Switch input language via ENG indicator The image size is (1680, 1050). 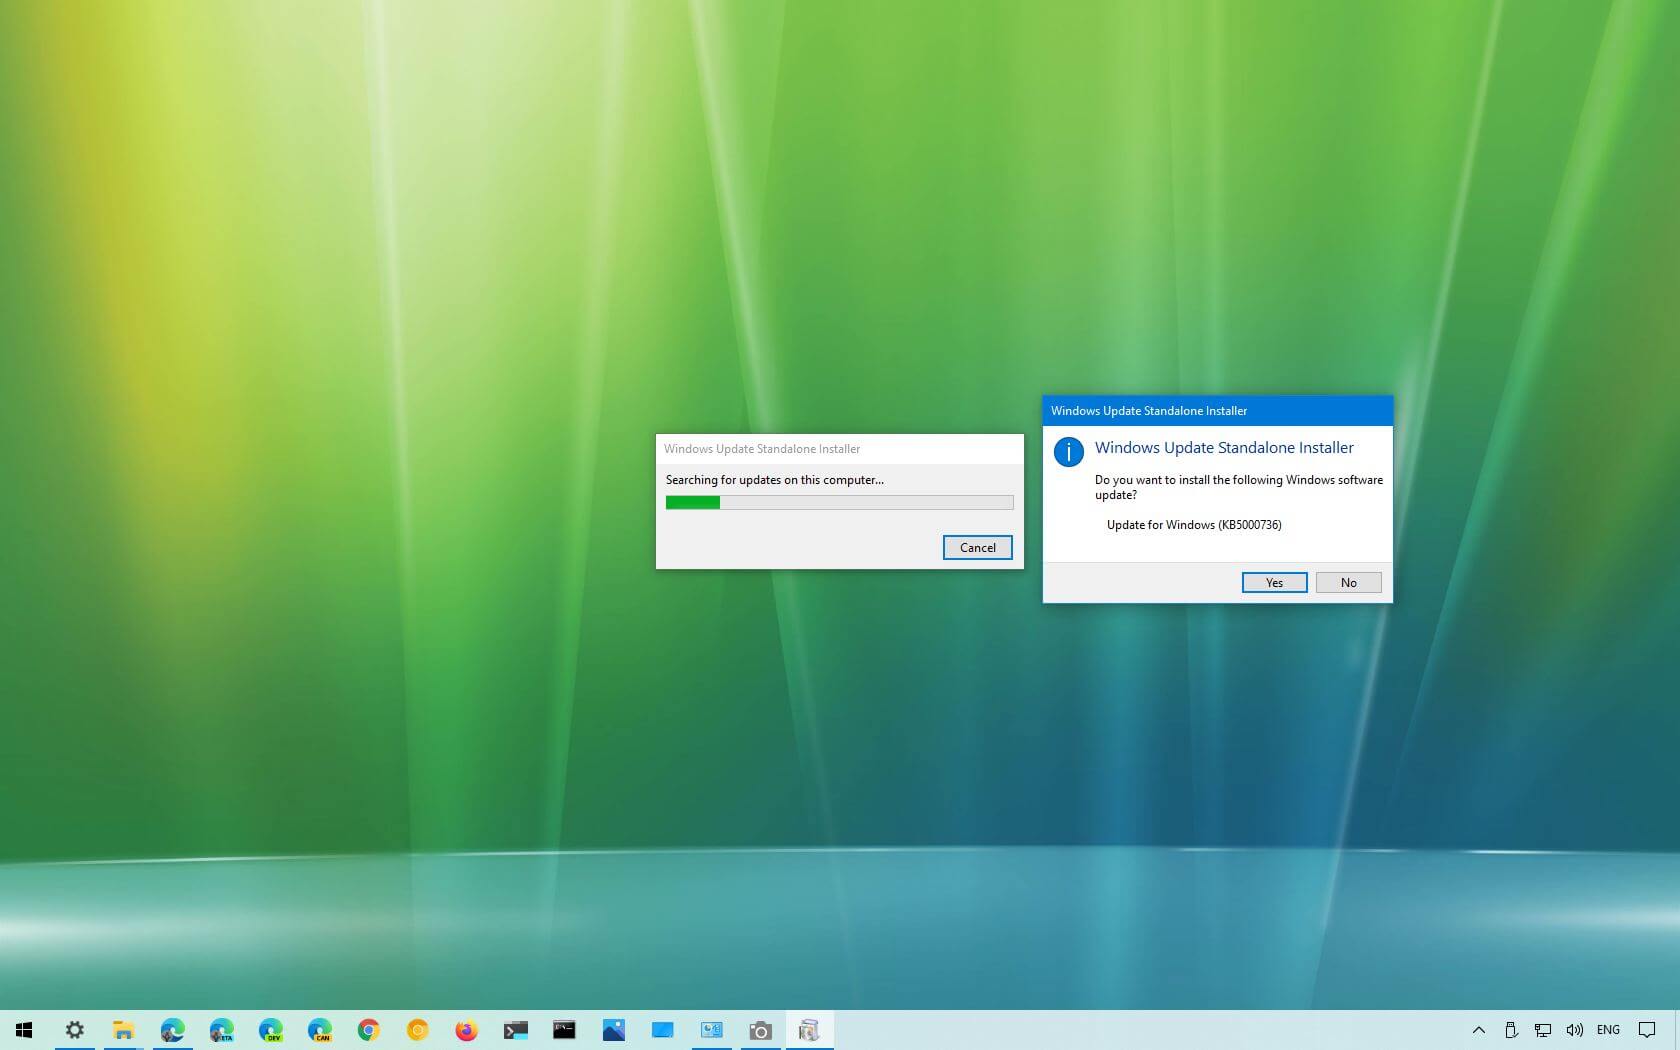click(1608, 1030)
